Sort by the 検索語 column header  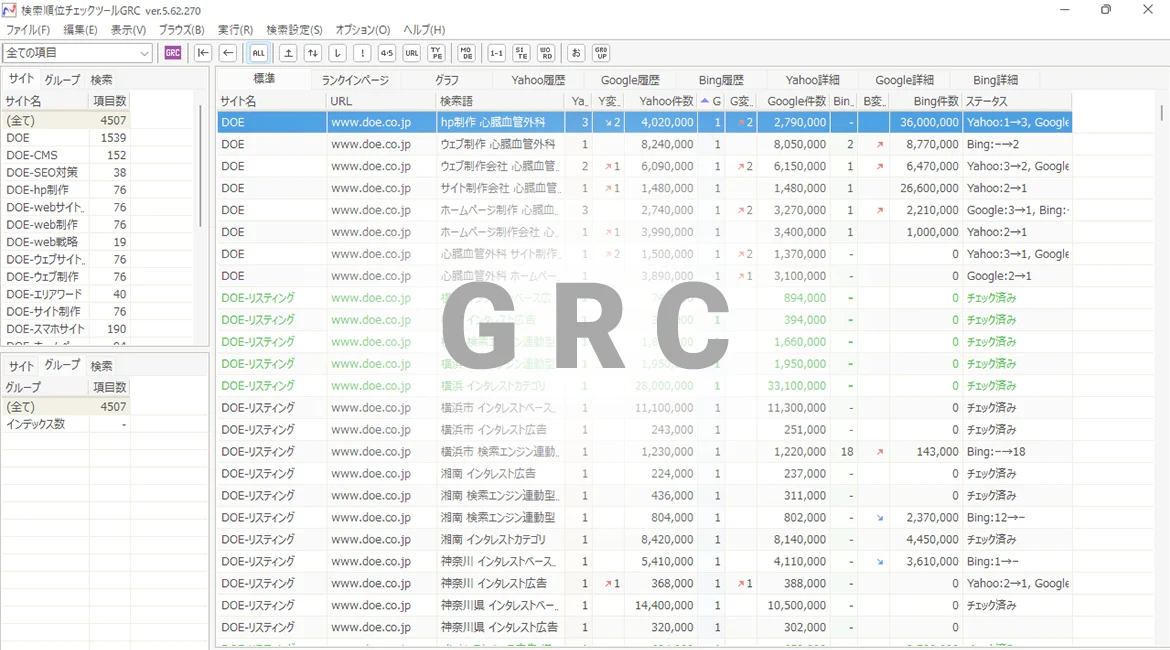pos(500,101)
